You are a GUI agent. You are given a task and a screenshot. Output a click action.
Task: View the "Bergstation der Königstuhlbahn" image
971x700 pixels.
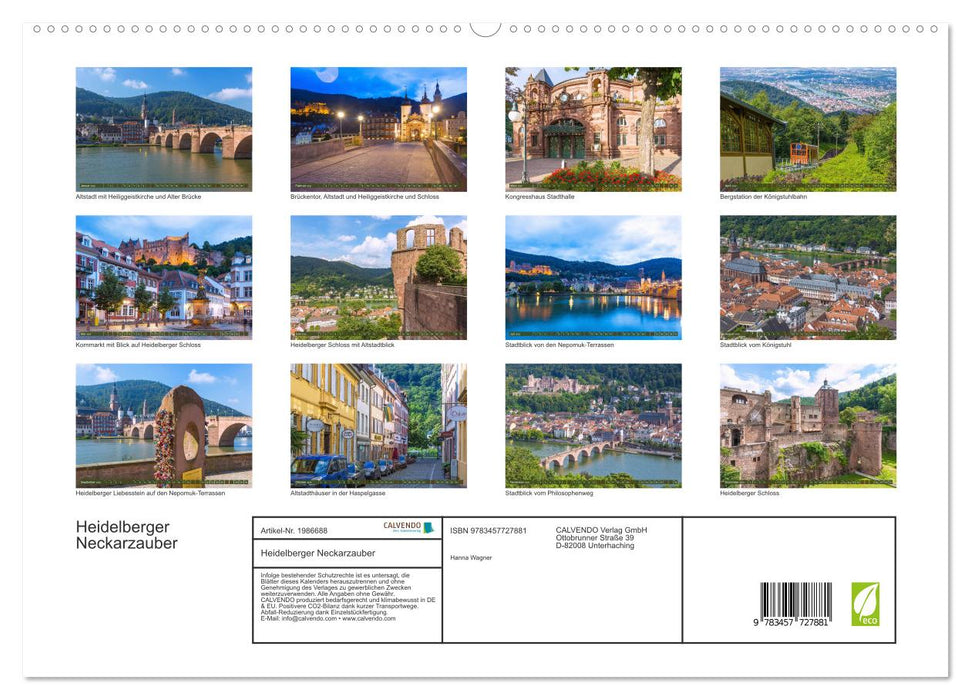tap(808, 128)
